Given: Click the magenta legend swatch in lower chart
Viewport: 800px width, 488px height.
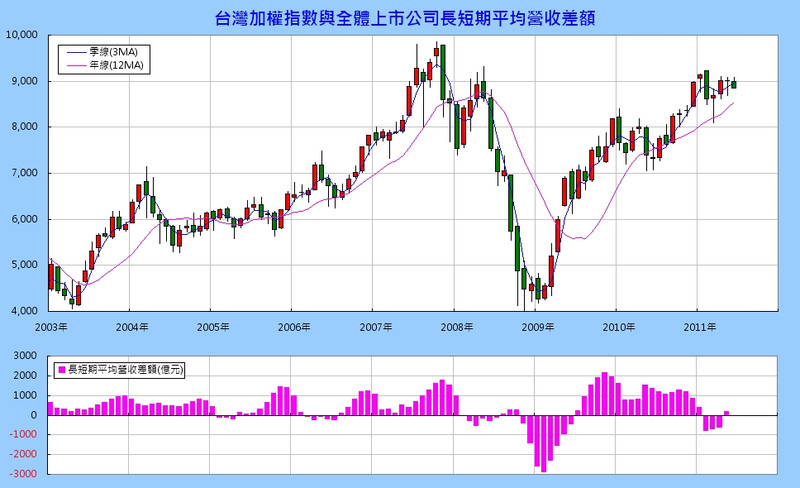Looking at the screenshot, I should [x=62, y=370].
